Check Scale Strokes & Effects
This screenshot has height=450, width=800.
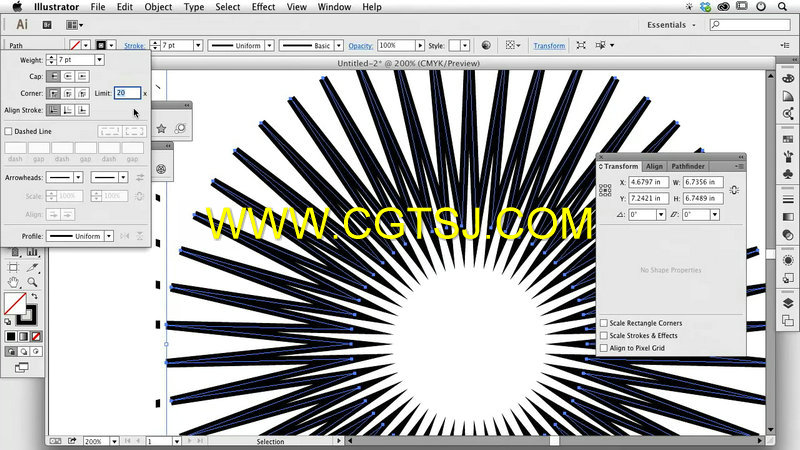coord(604,336)
